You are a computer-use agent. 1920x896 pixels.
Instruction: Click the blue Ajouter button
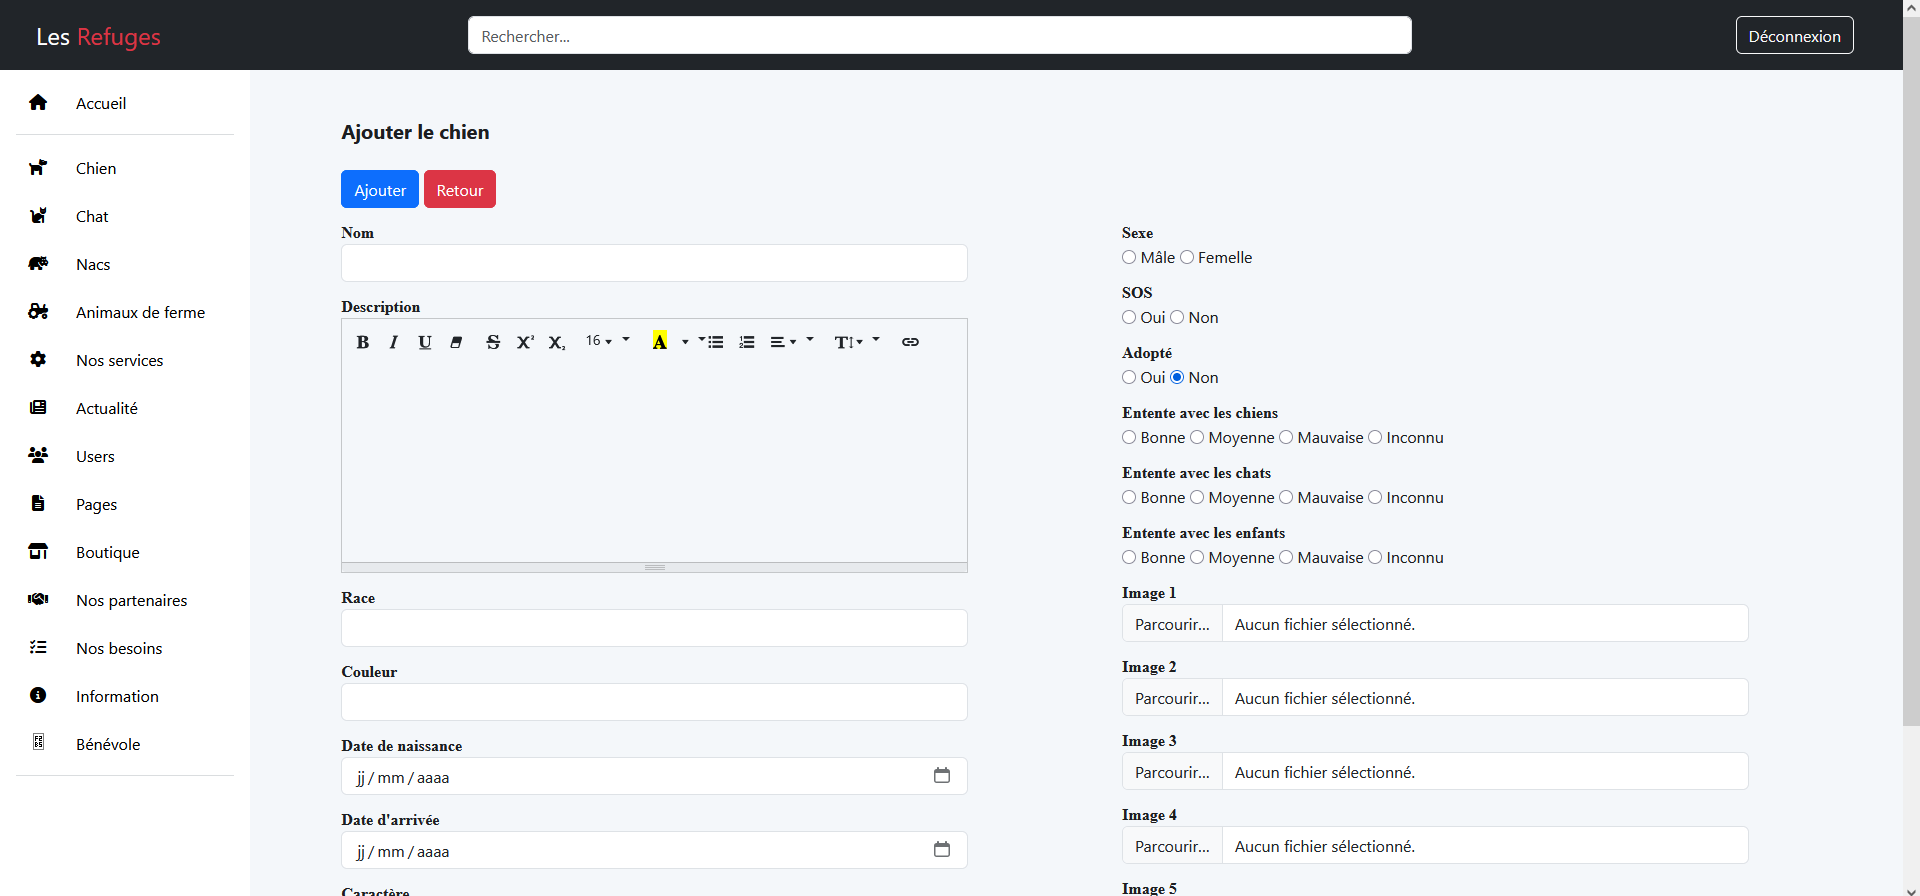(380, 190)
